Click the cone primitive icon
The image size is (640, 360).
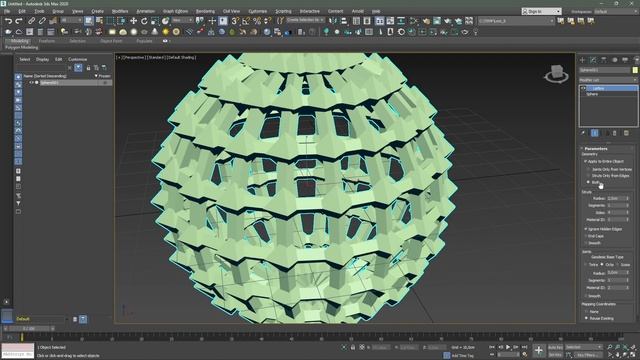(155, 32)
